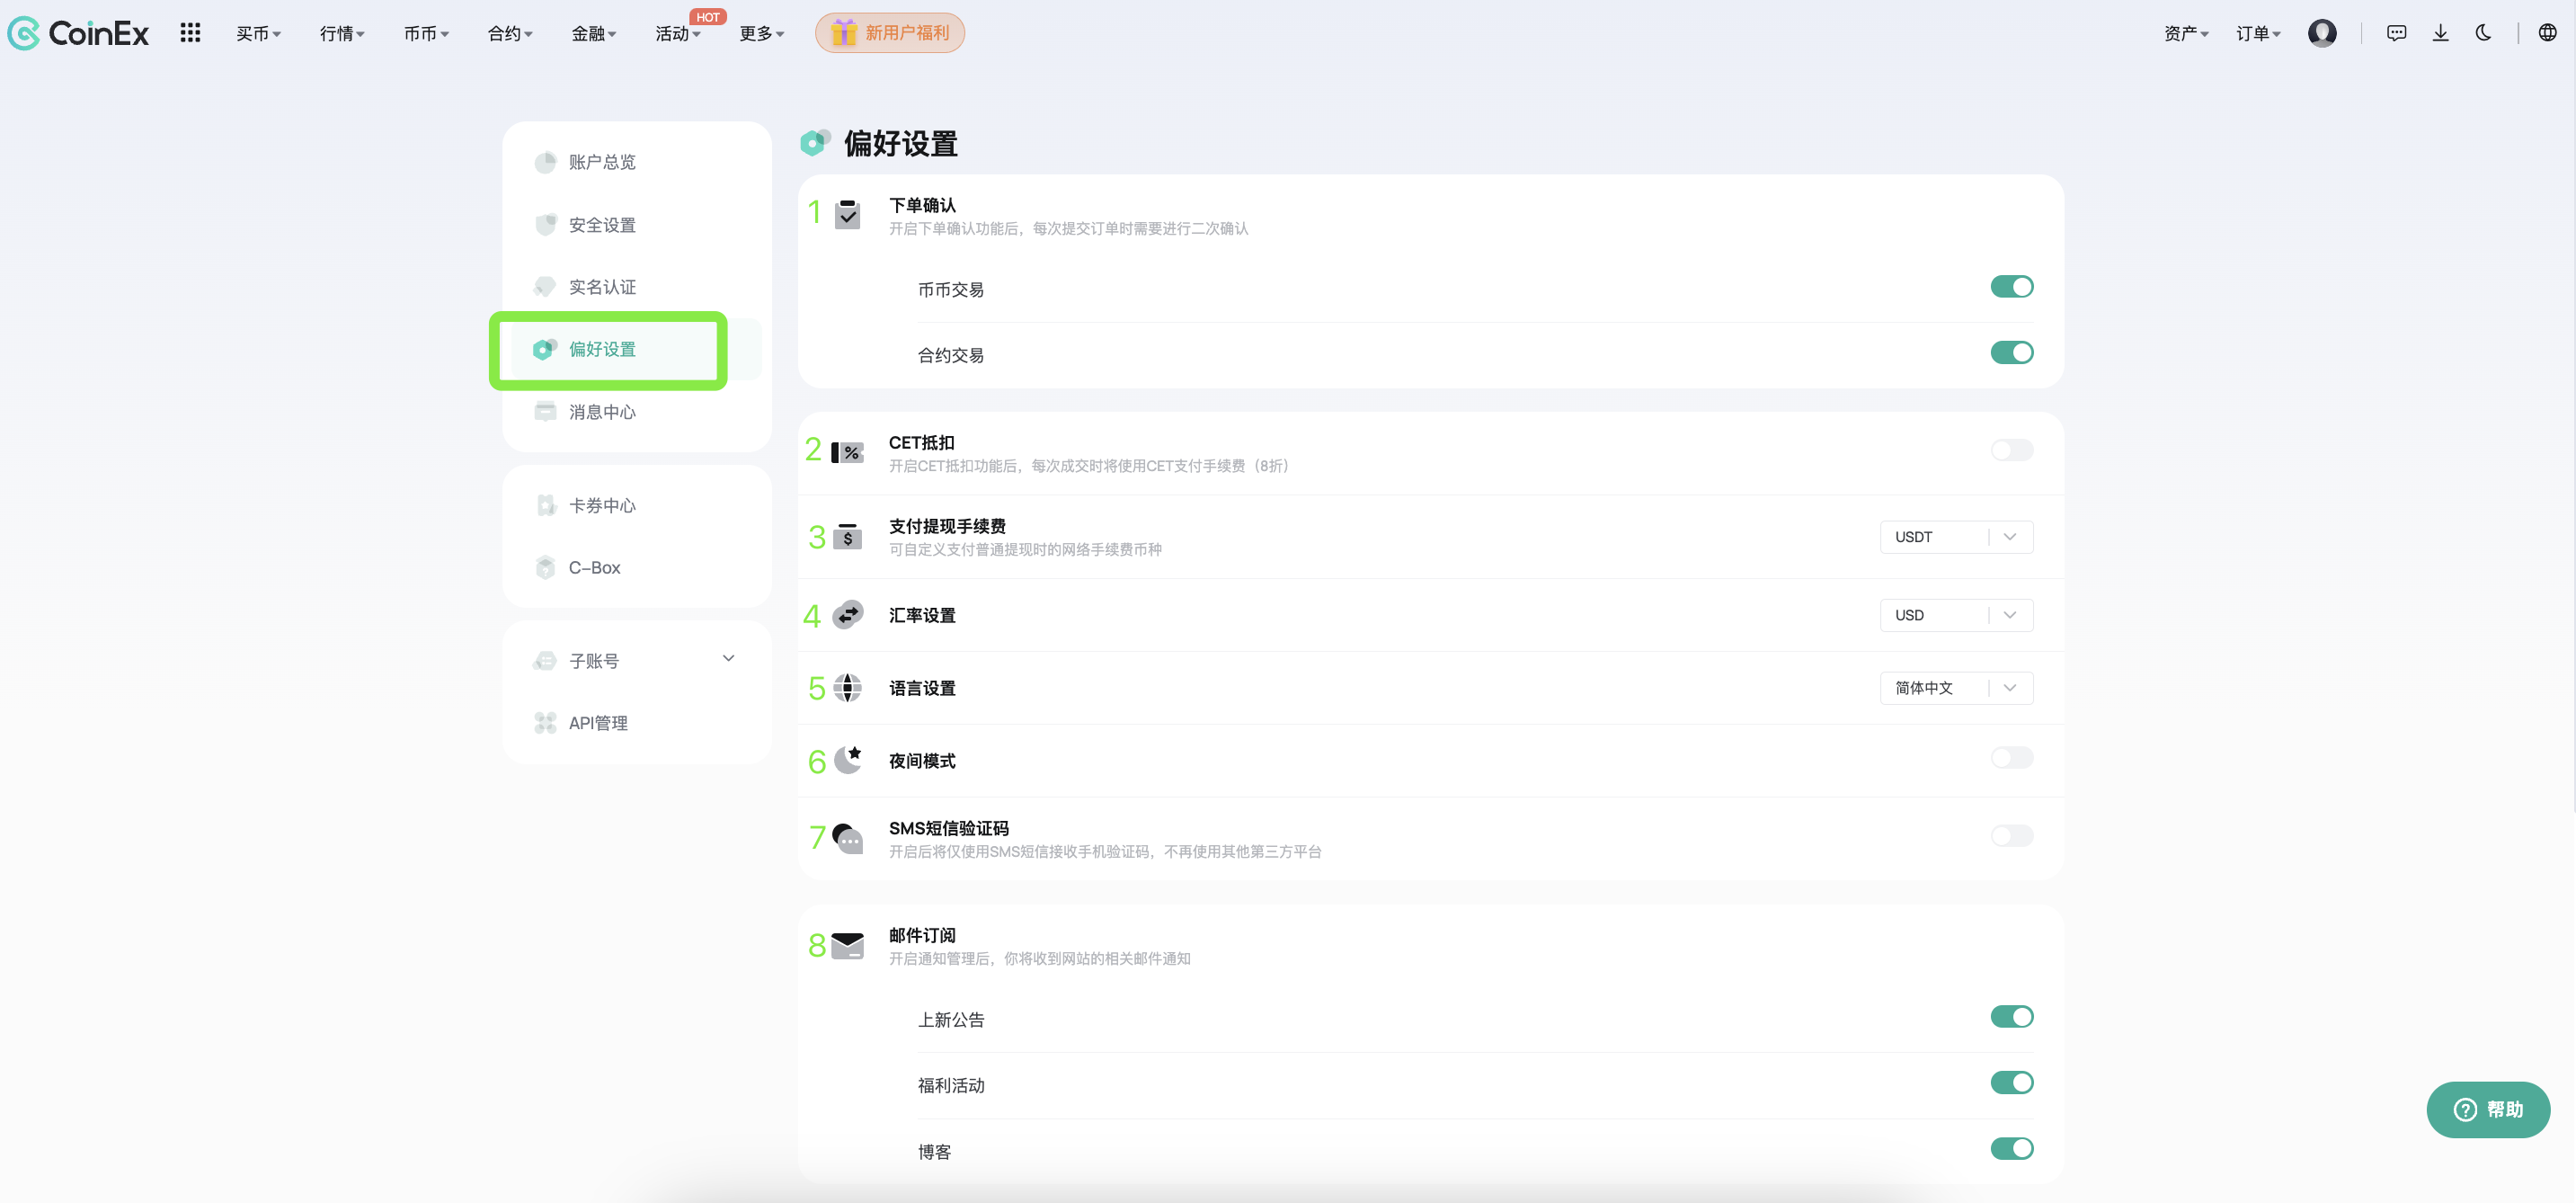The height and width of the screenshot is (1203, 2576).
Task: Click the download app icon
Action: tap(2440, 33)
